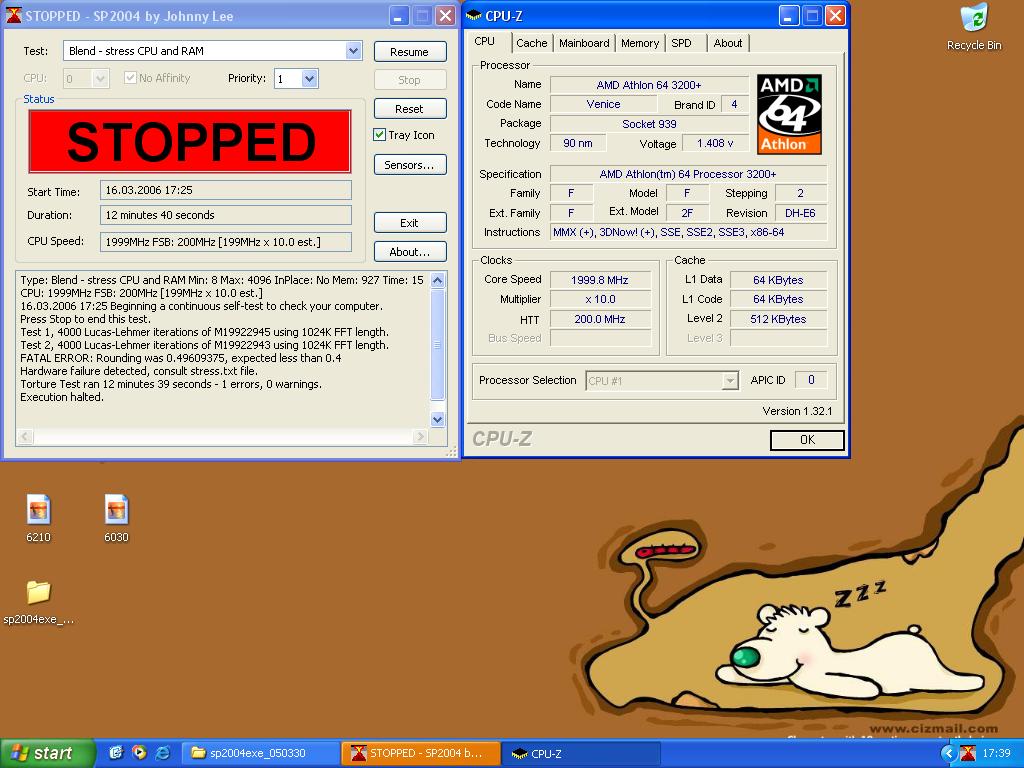
Task: Open the Test type dropdown
Action: coord(353,50)
